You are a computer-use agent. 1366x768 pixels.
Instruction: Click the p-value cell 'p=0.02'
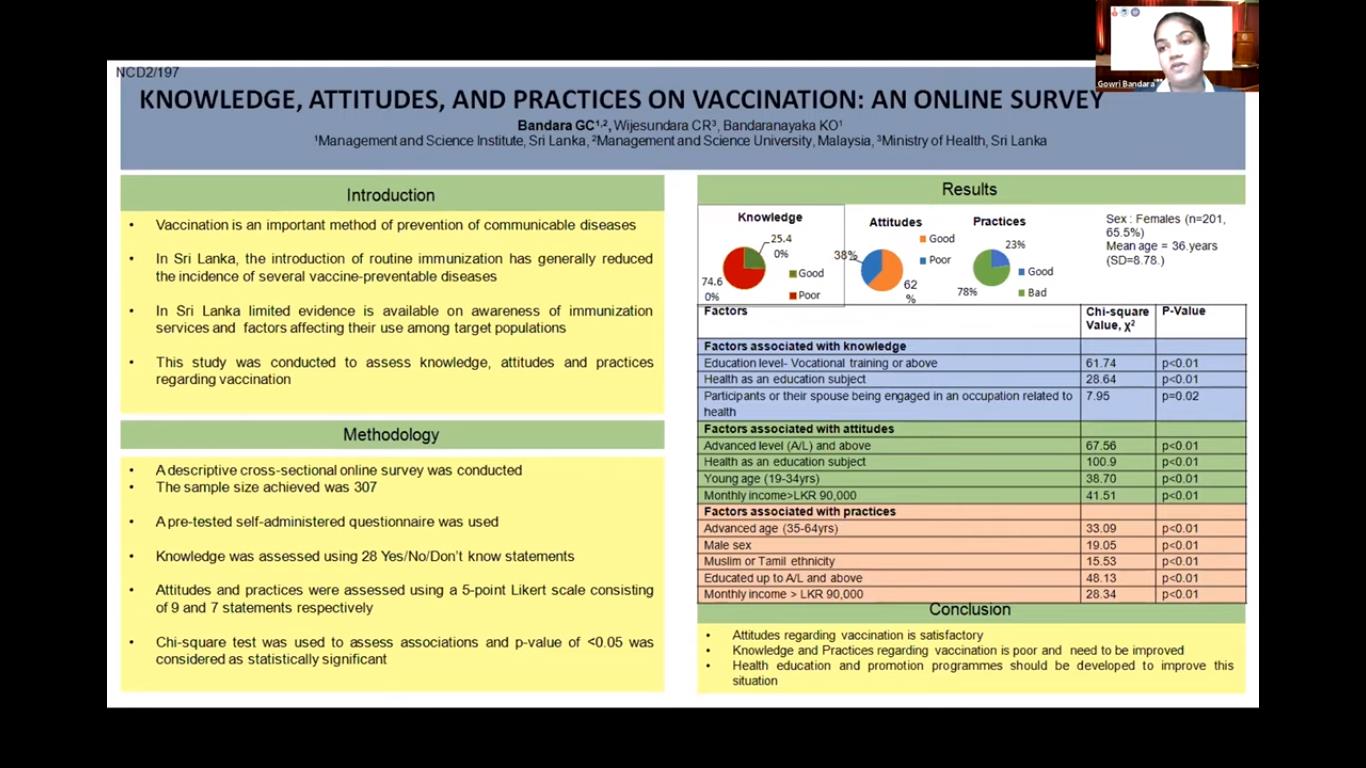click(x=1180, y=396)
